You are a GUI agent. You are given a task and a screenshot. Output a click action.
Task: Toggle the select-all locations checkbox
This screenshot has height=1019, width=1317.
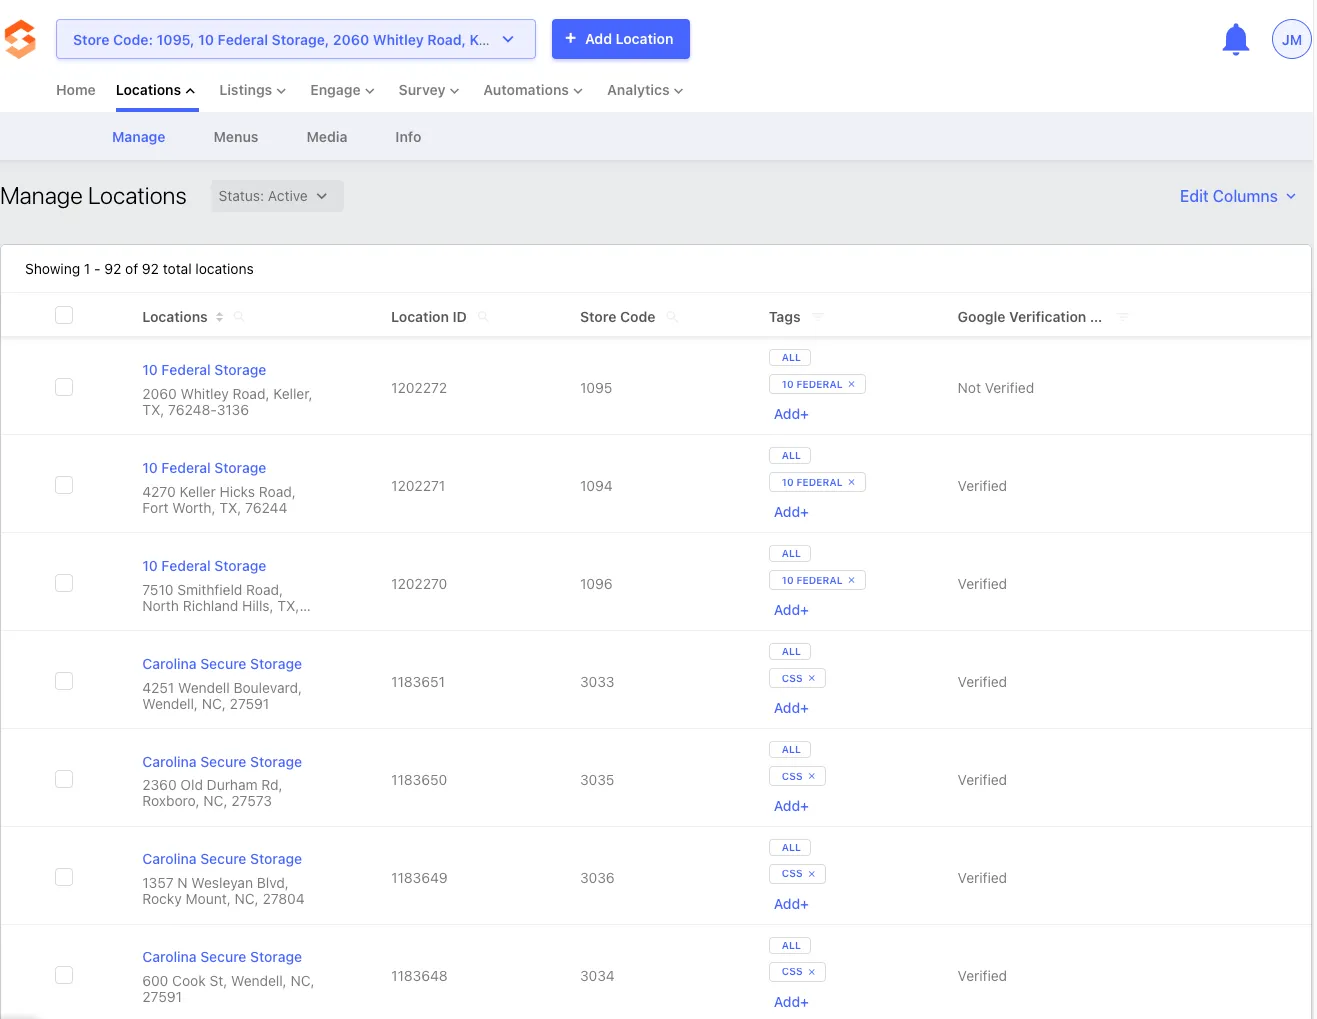pos(64,316)
